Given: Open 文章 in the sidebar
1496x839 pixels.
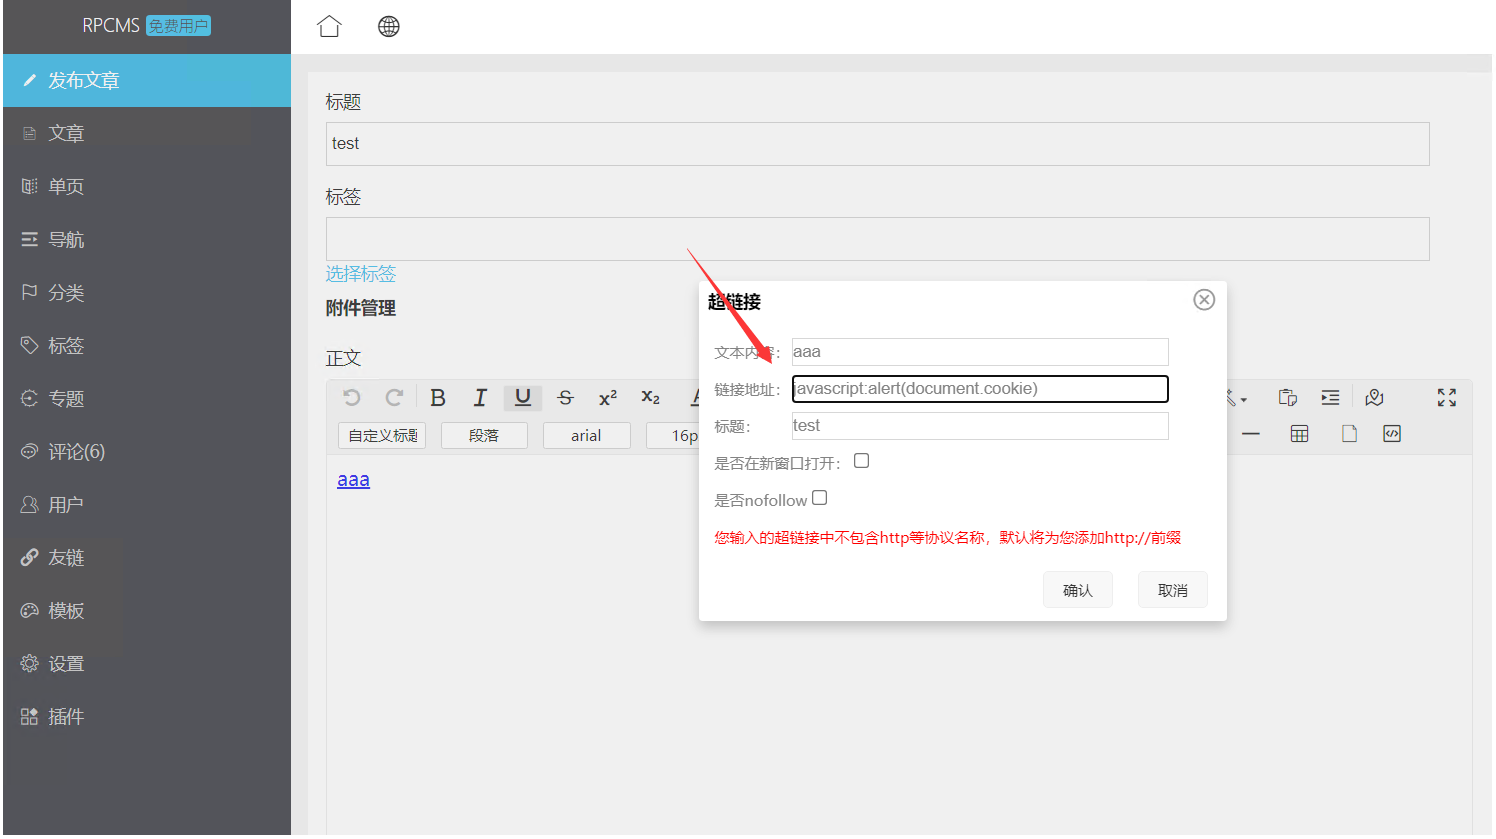Looking at the screenshot, I should [x=147, y=134].
